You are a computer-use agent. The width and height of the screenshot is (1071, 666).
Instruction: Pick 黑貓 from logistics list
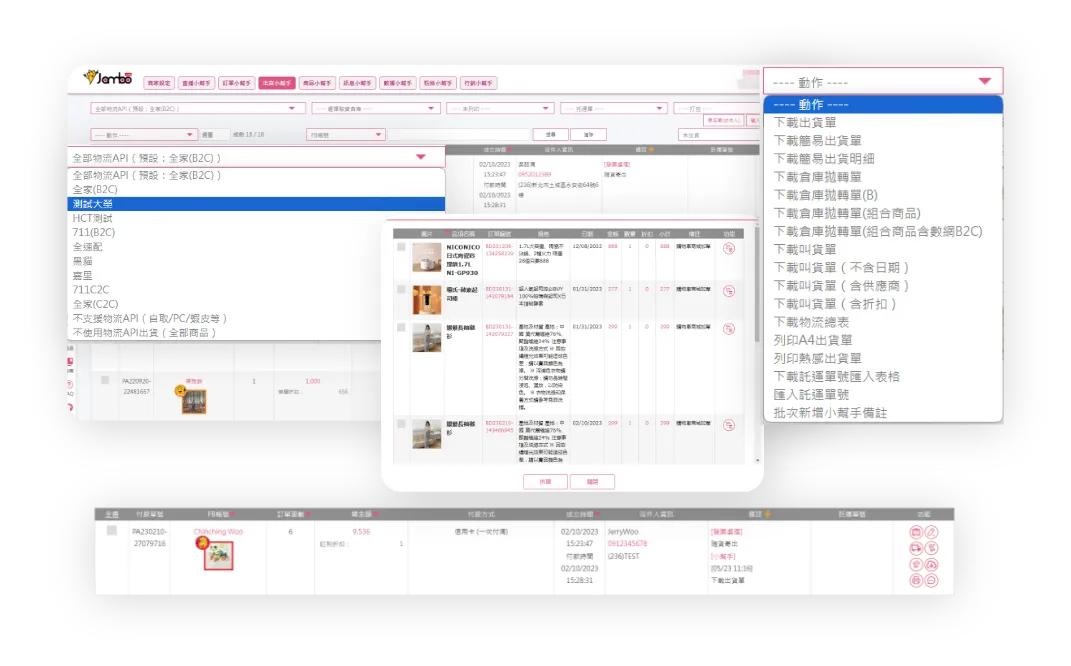click(x=84, y=261)
